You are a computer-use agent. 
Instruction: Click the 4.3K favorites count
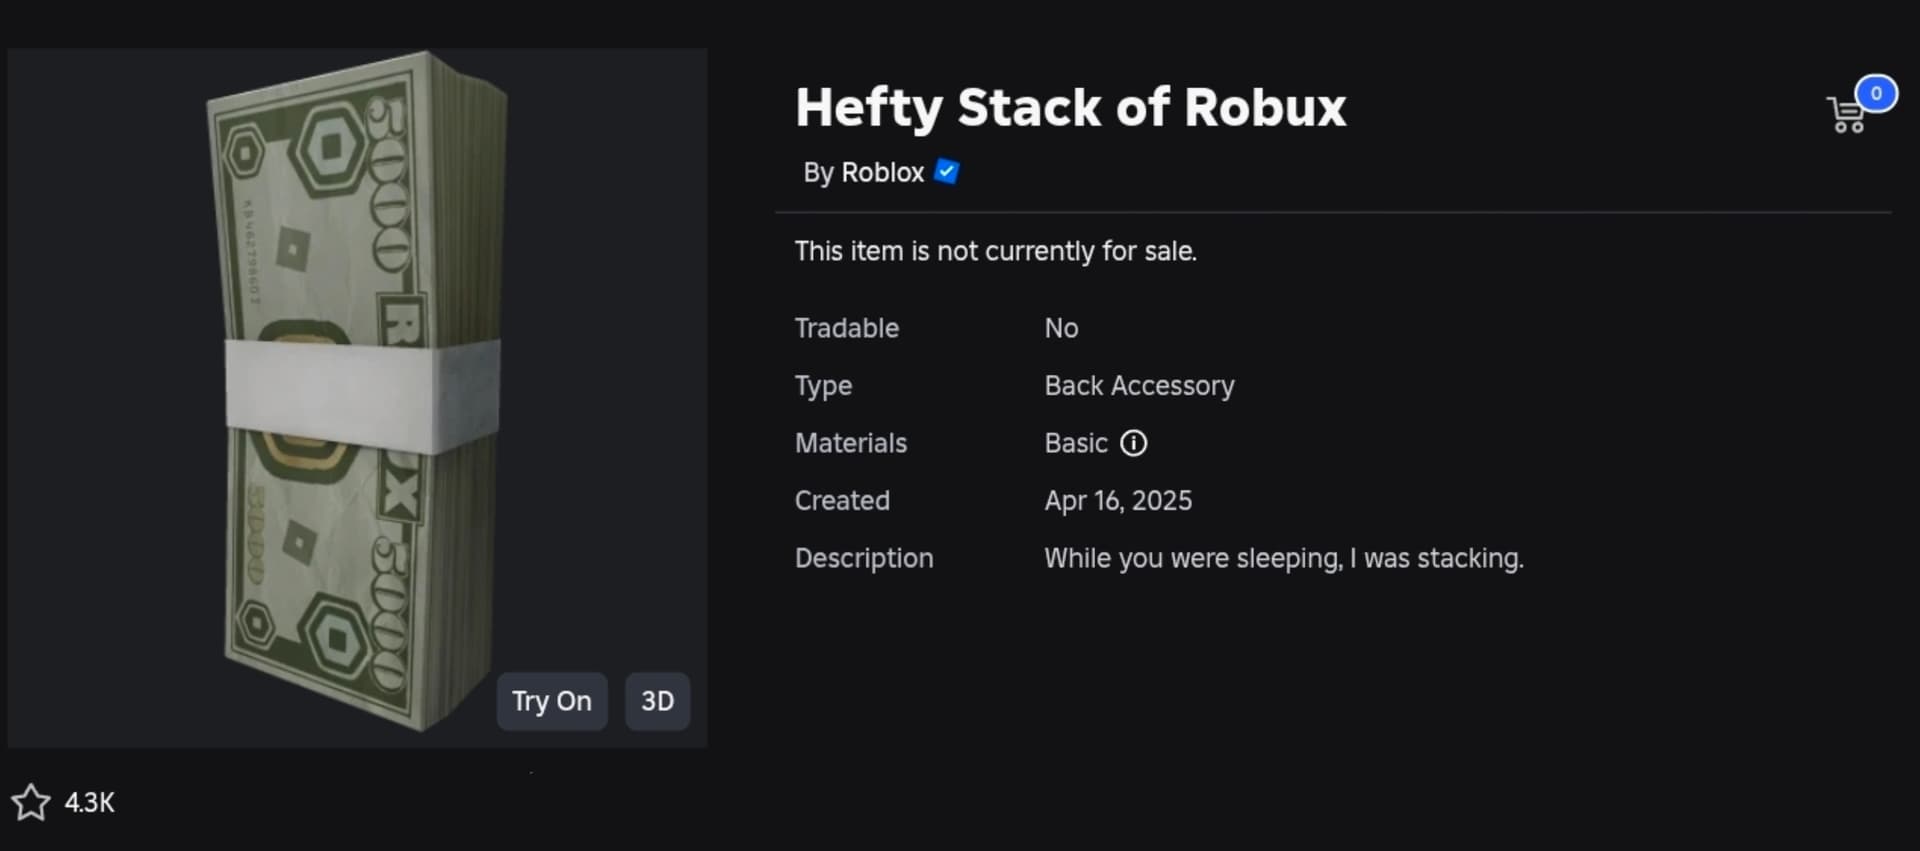click(90, 803)
